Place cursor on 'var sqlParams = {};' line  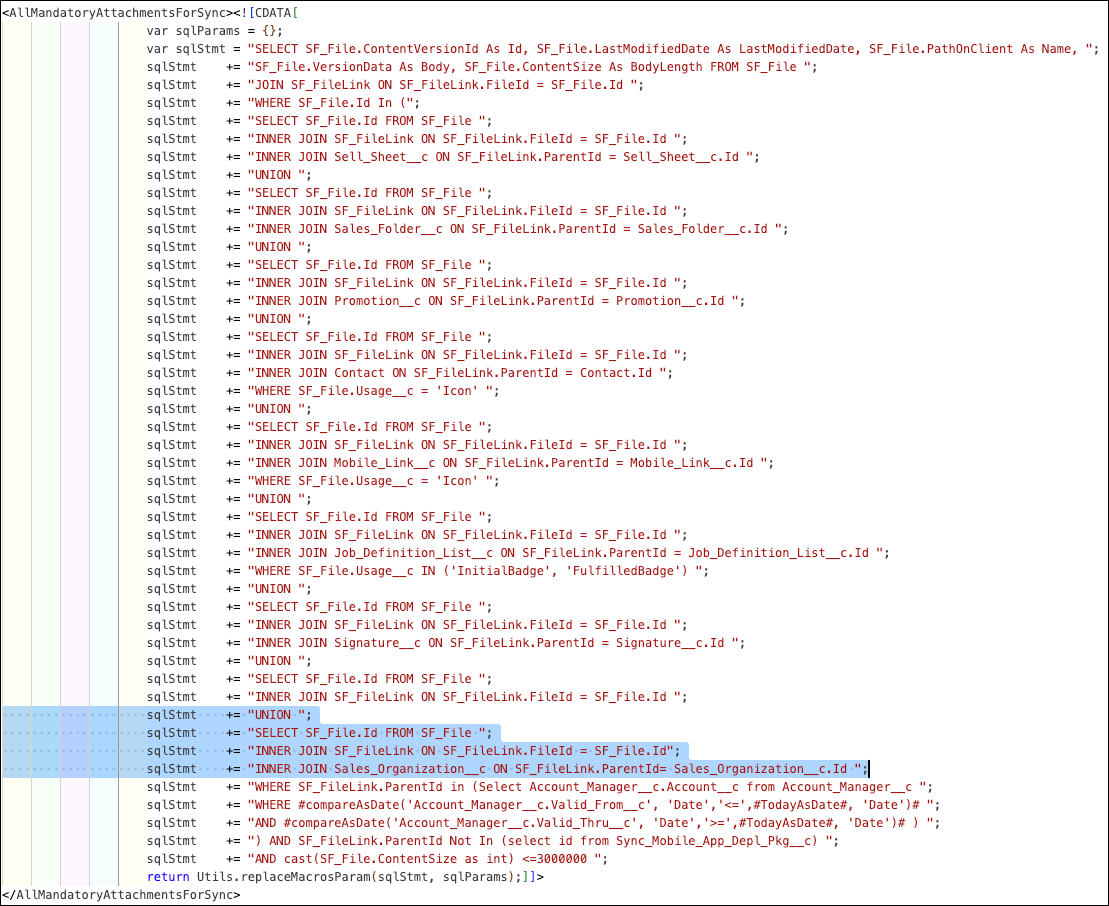click(x=214, y=31)
